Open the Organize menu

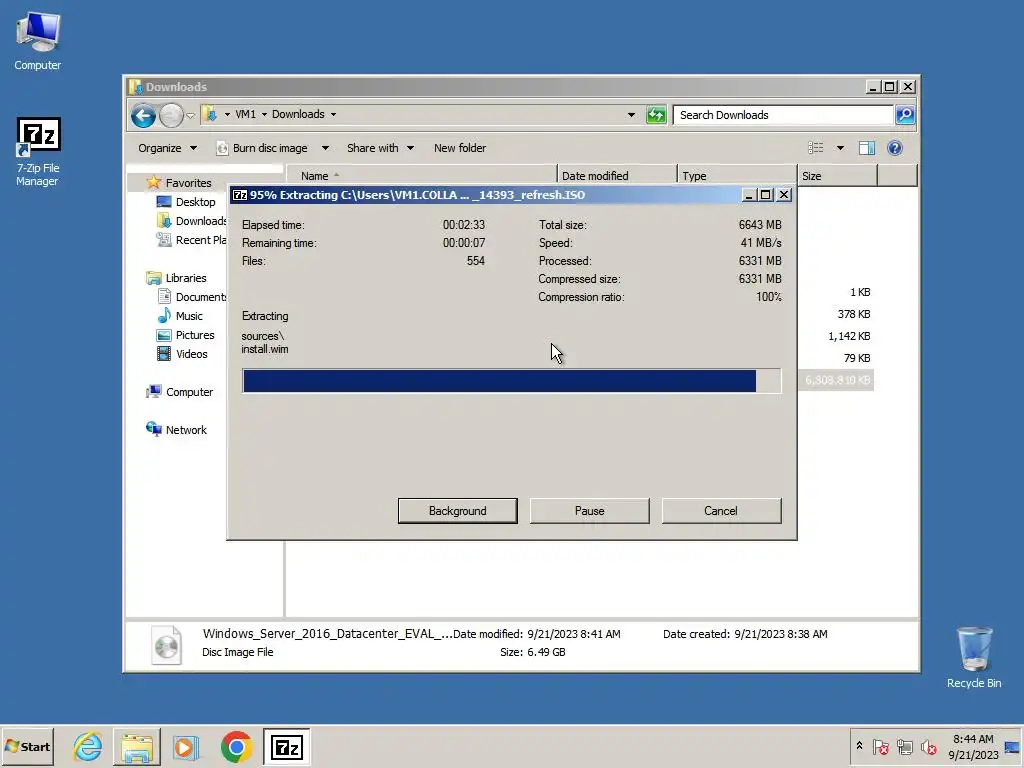tap(167, 148)
